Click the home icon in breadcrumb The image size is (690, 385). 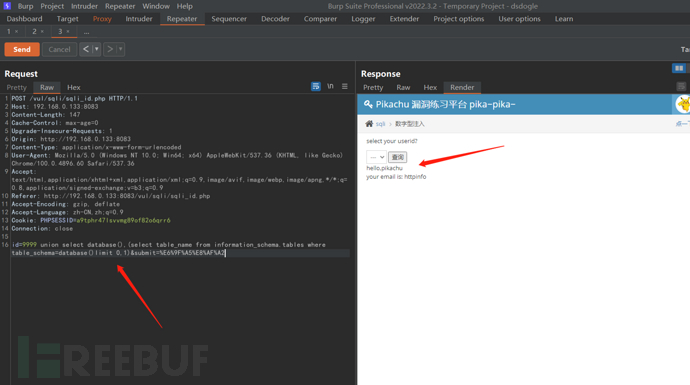(369, 124)
